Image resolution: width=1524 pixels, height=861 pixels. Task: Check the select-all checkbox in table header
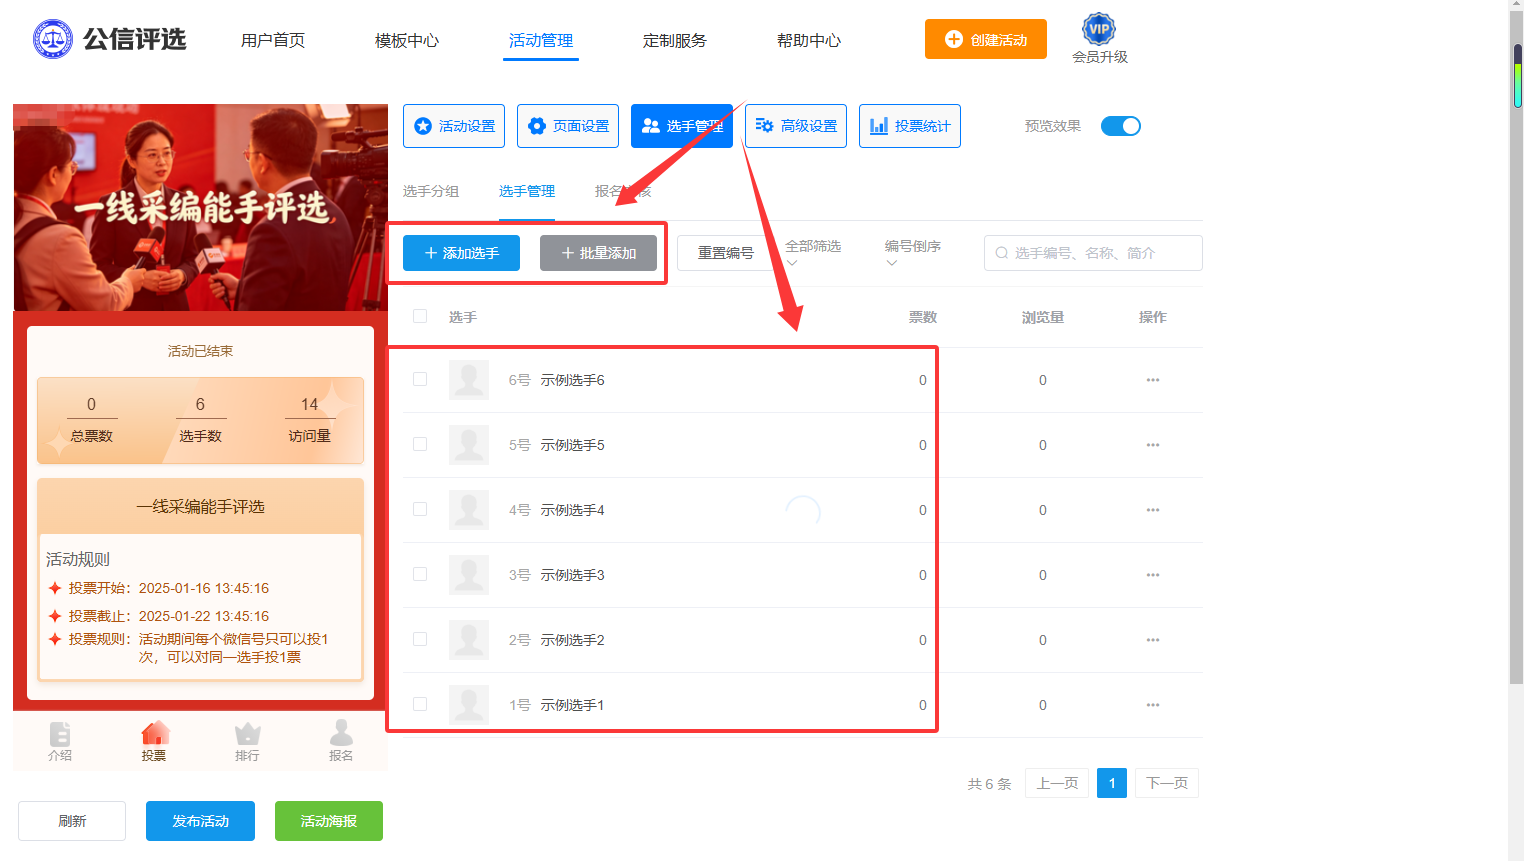coord(420,316)
